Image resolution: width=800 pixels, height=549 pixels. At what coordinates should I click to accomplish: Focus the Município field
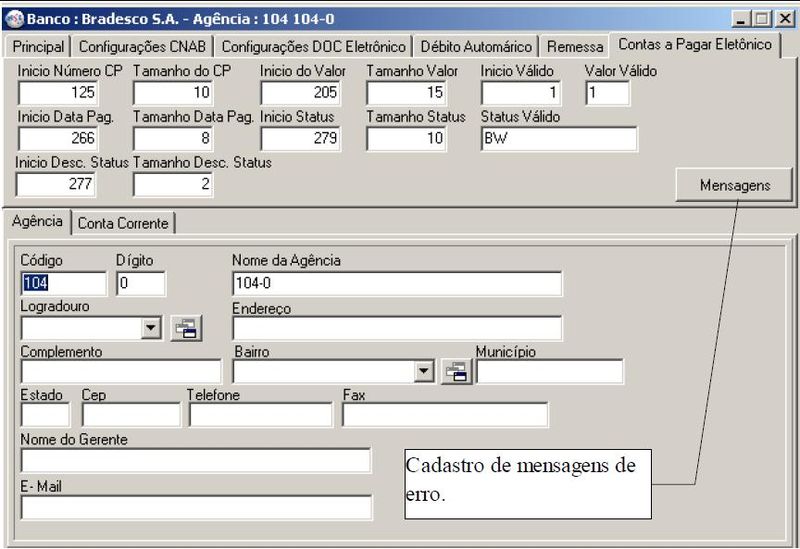549,371
